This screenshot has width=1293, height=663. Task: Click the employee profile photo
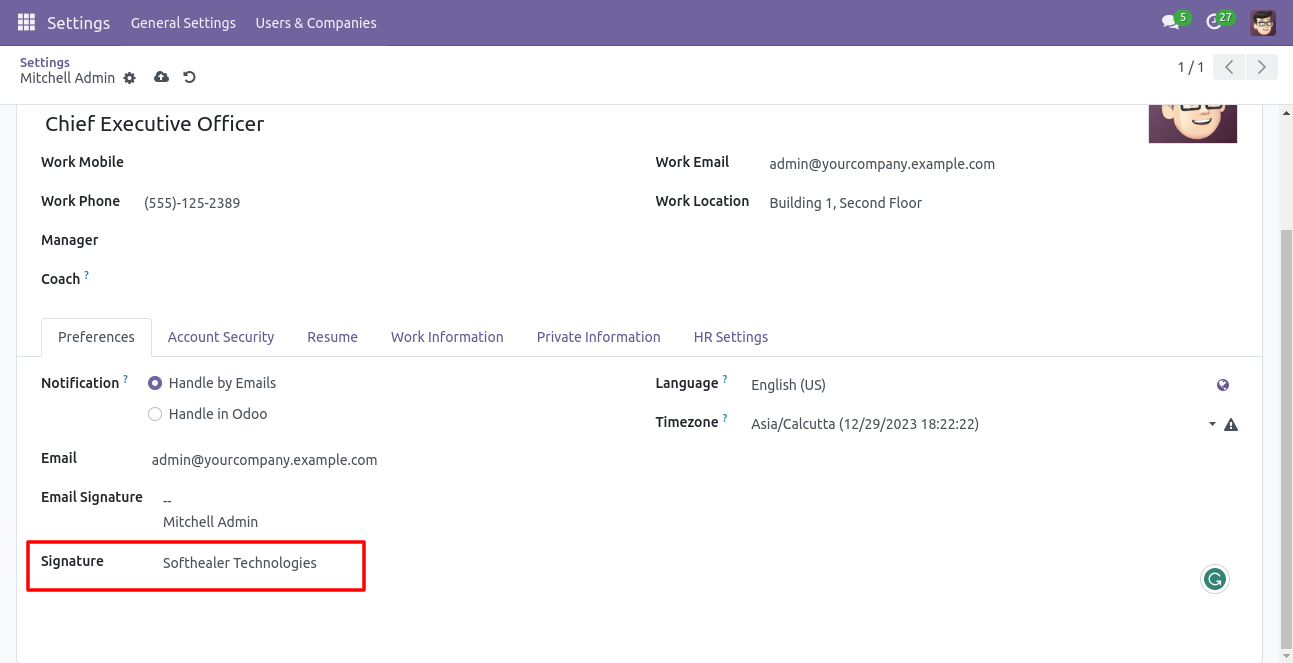(x=1193, y=124)
